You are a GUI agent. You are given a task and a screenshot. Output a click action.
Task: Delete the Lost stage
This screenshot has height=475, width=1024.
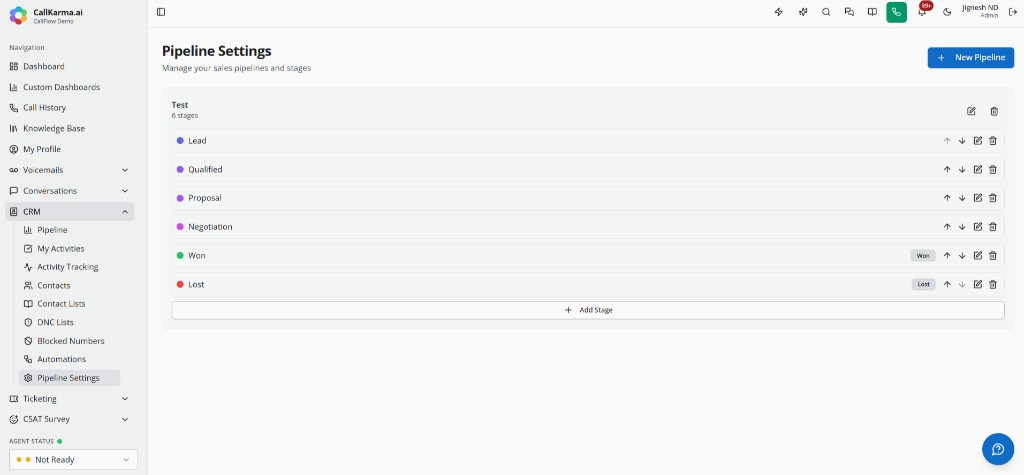[x=993, y=284]
